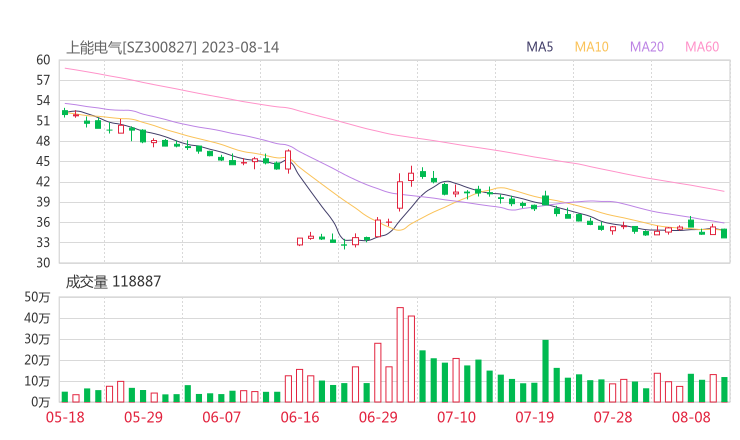The height and width of the screenshot is (440, 740).
Task: Click the tallest green volume bar
Action: [545, 370]
